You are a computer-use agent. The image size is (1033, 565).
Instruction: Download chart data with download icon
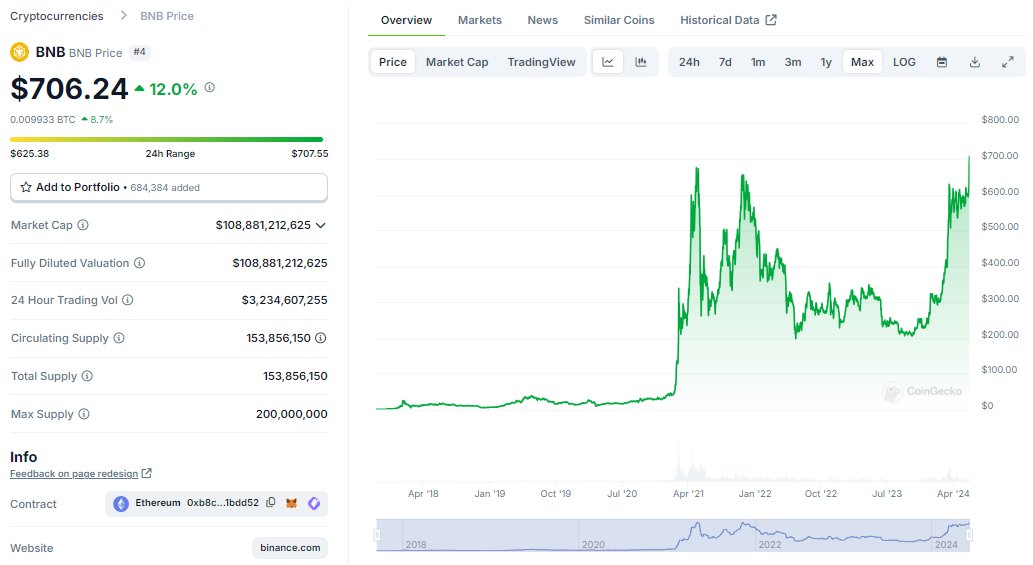point(975,62)
